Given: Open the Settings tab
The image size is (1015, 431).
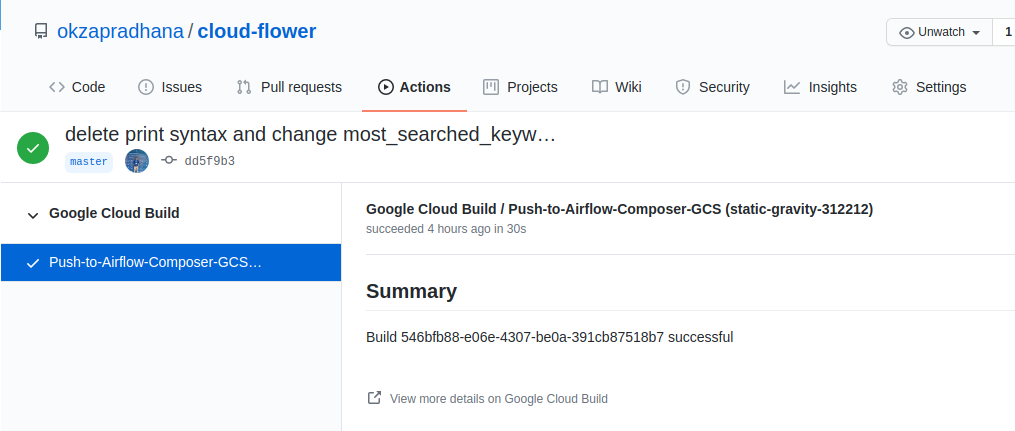Looking at the screenshot, I should click(929, 87).
